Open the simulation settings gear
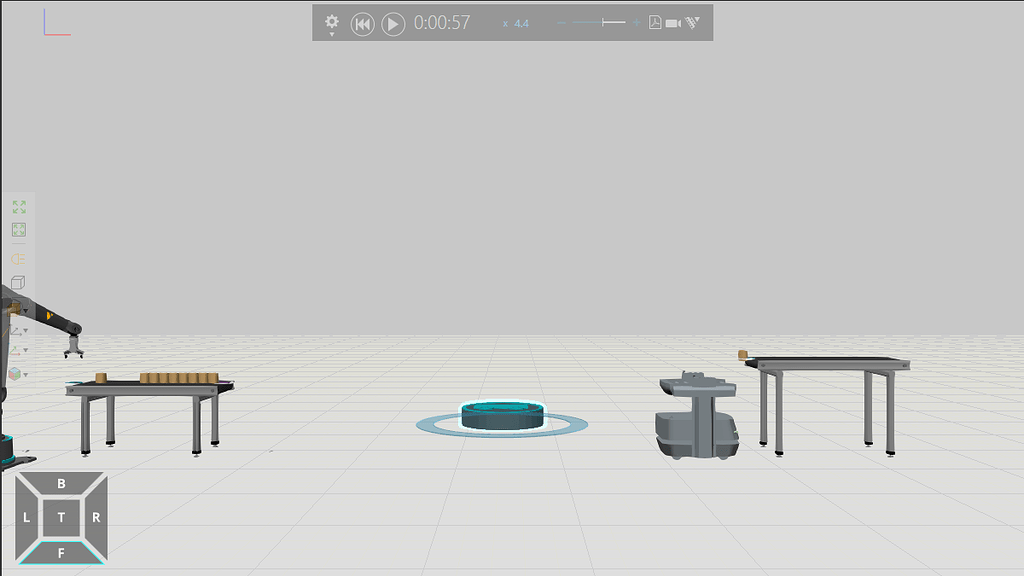The height and width of the screenshot is (576, 1024). [x=332, y=22]
